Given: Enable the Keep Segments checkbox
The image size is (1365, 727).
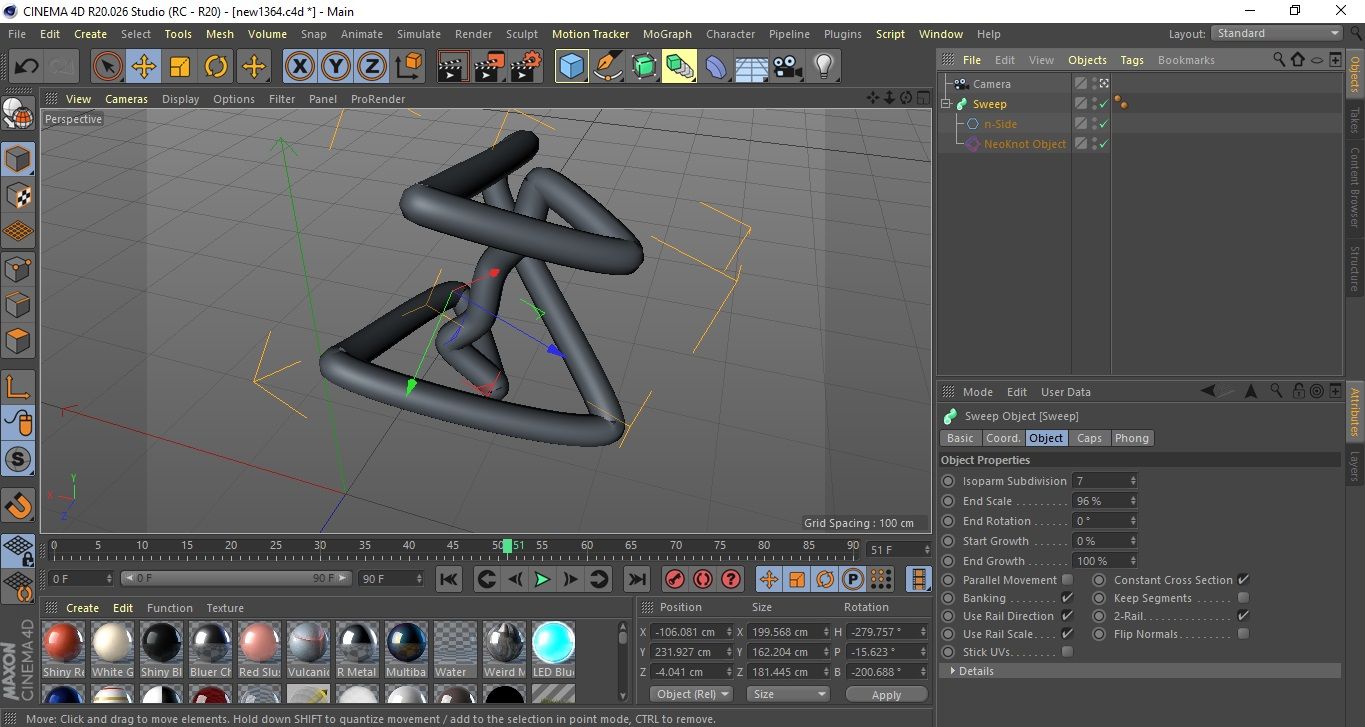Looking at the screenshot, I should [1243, 597].
